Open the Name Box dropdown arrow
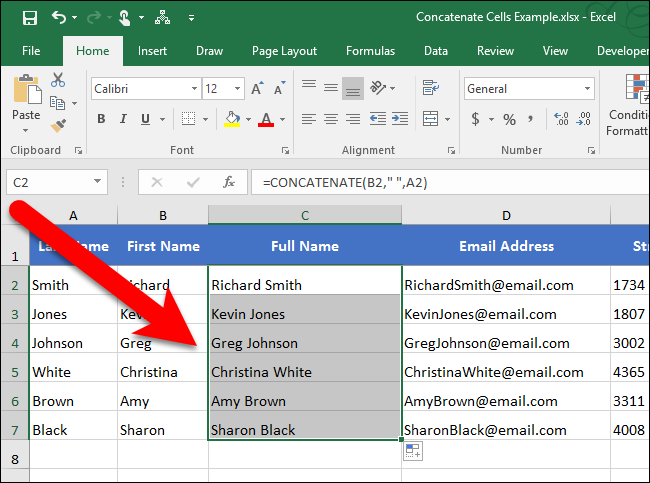650x483 pixels. coord(98,182)
